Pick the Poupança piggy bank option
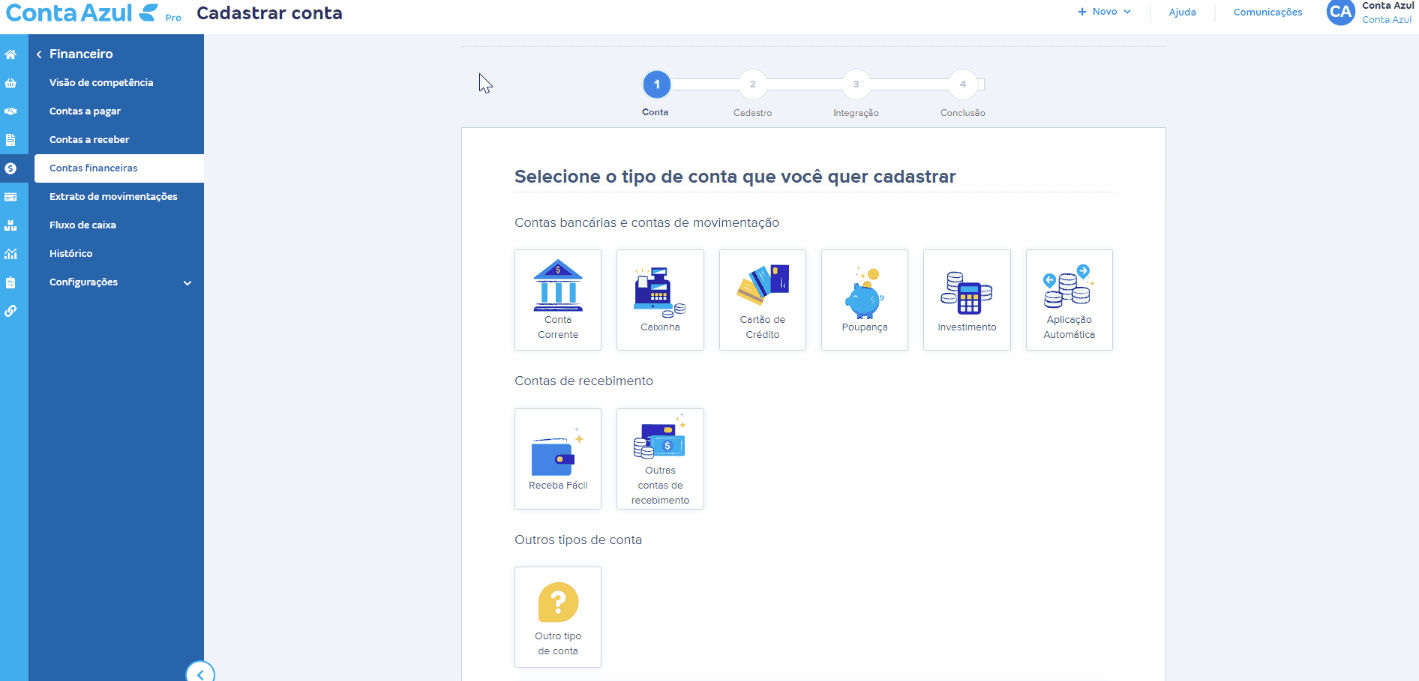This screenshot has height=681, width=1419. tap(864, 299)
